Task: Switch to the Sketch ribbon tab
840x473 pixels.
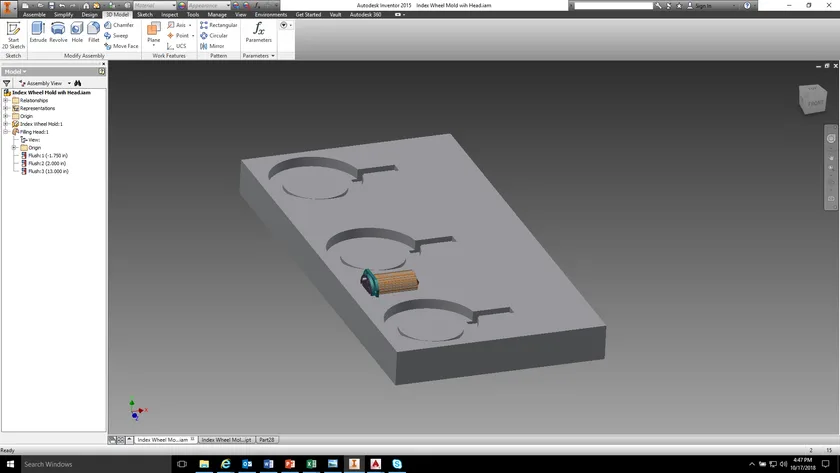Action: 145,14
